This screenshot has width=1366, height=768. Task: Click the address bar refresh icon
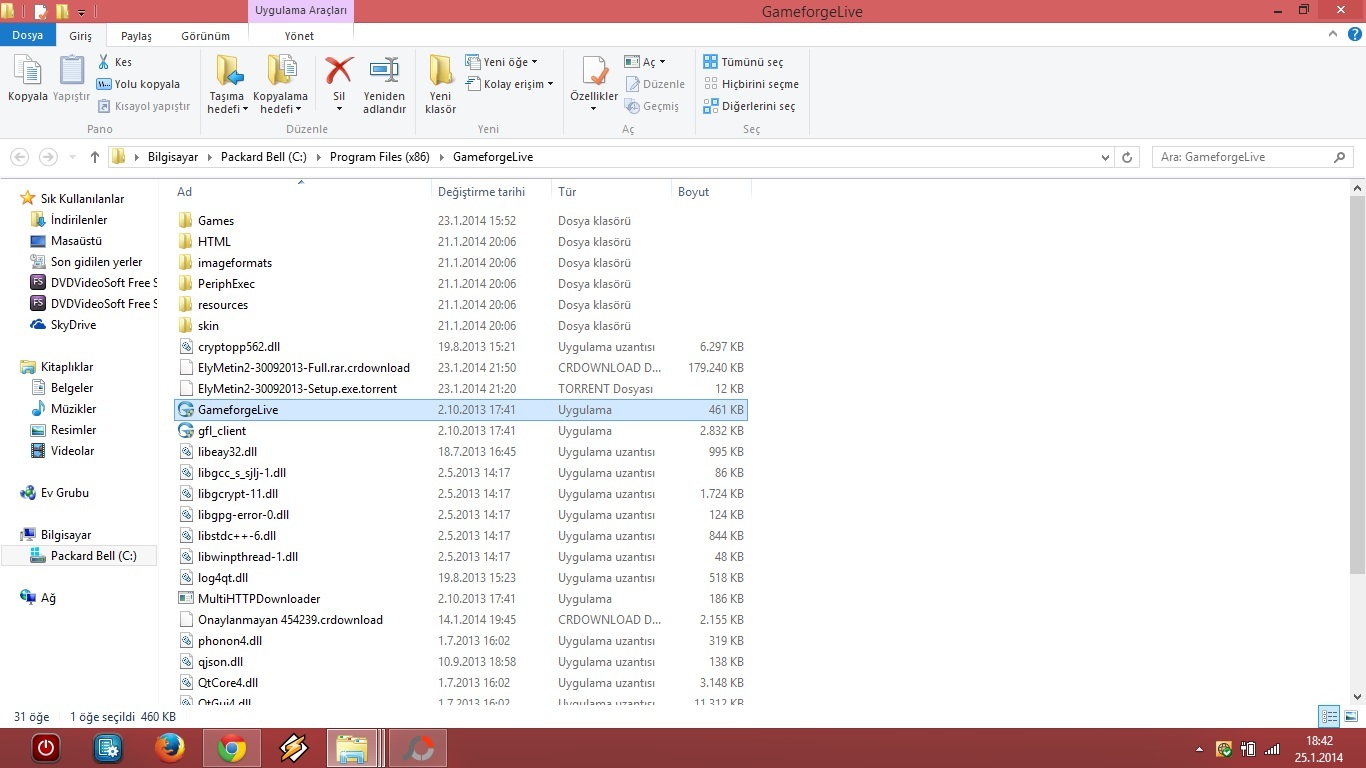(x=1127, y=157)
